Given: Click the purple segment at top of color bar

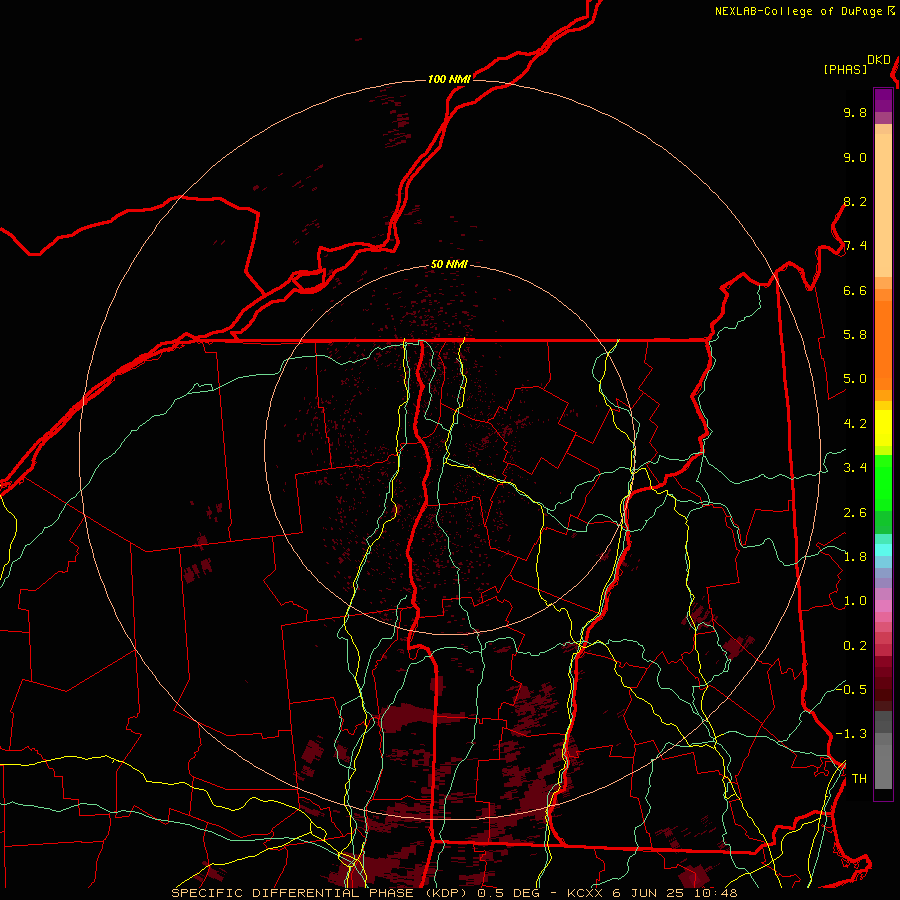Looking at the screenshot, I should click(883, 100).
